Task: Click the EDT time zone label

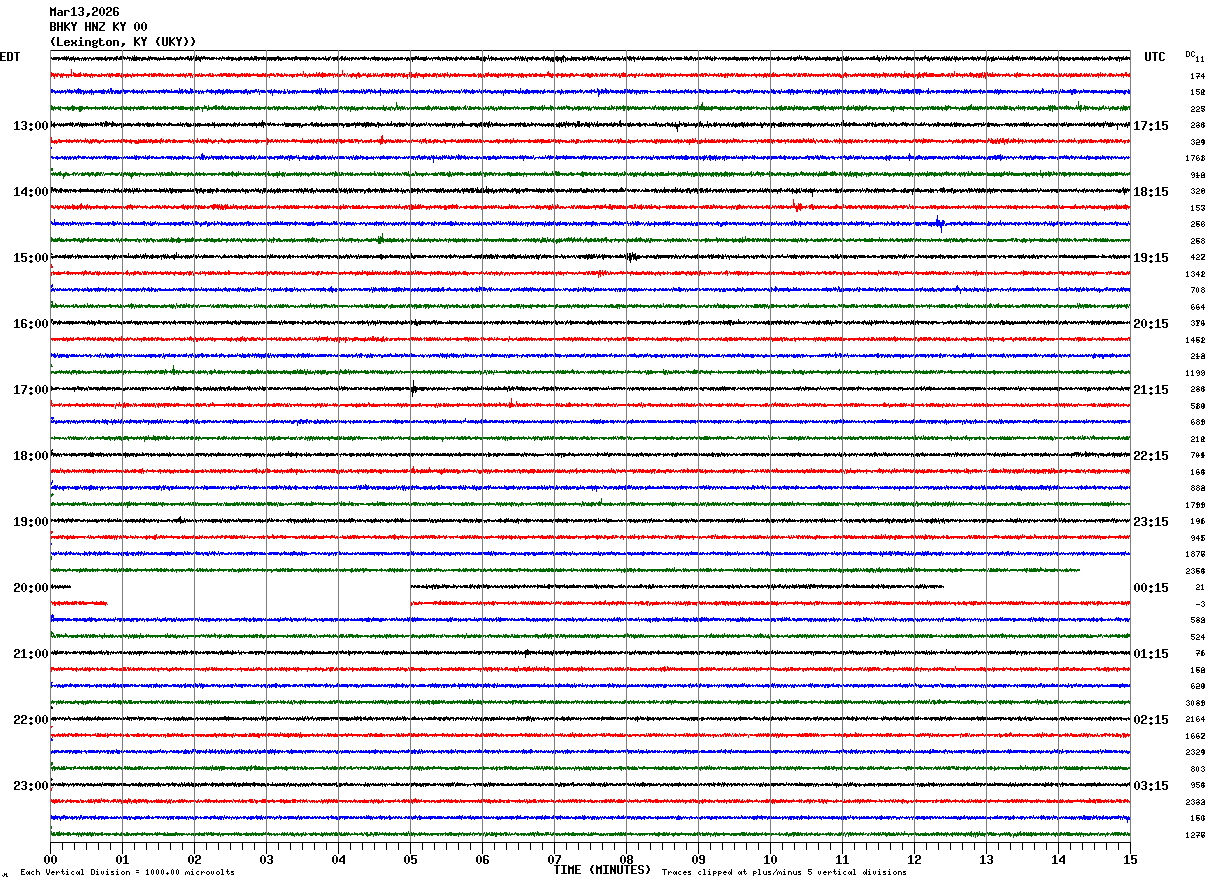Action: point(10,57)
